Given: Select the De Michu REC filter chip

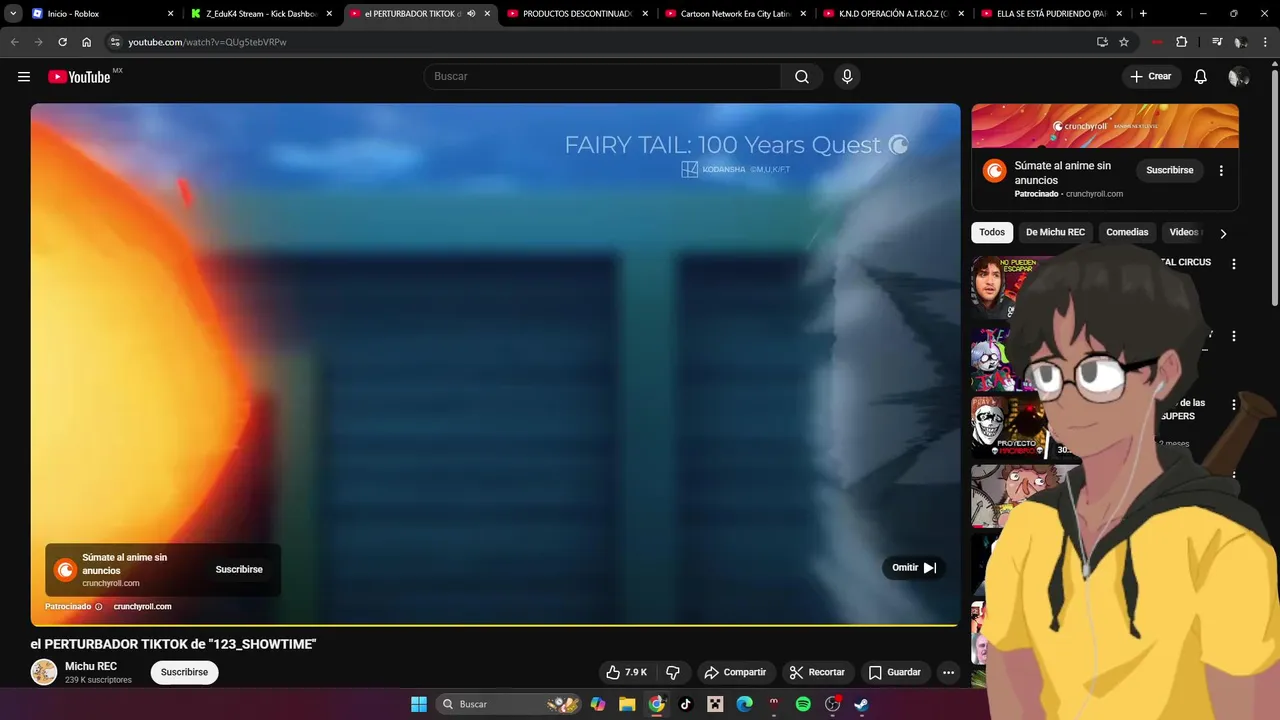Looking at the screenshot, I should 1055,232.
